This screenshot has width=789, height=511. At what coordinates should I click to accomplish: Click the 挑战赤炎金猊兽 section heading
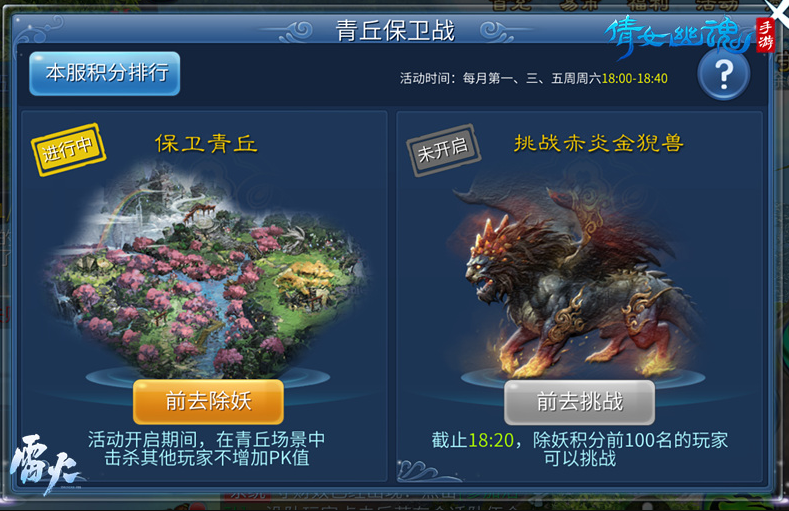(x=599, y=143)
